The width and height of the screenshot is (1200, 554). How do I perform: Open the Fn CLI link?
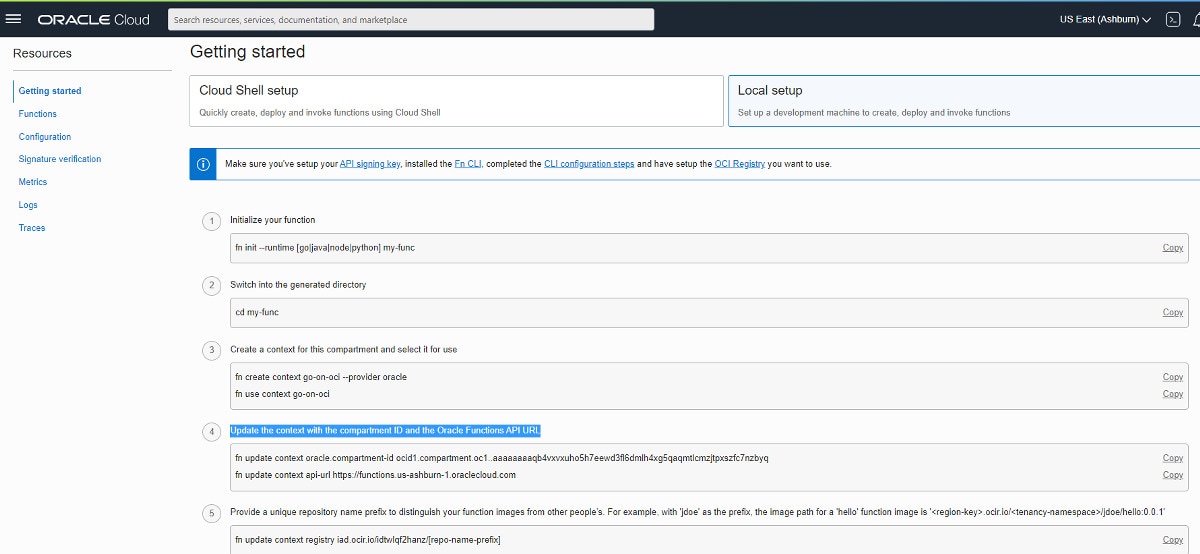pyautogui.click(x=468, y=164)
